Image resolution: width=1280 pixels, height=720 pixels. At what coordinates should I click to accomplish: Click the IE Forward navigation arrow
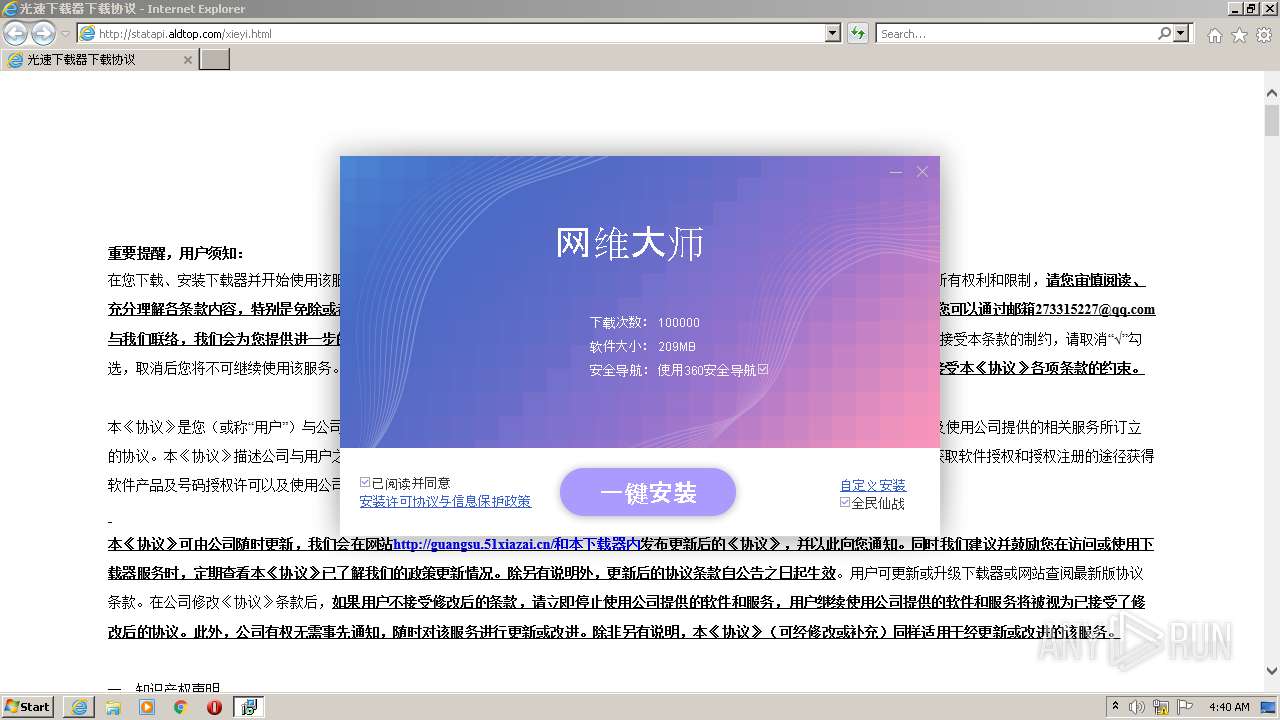pos(42,34)
